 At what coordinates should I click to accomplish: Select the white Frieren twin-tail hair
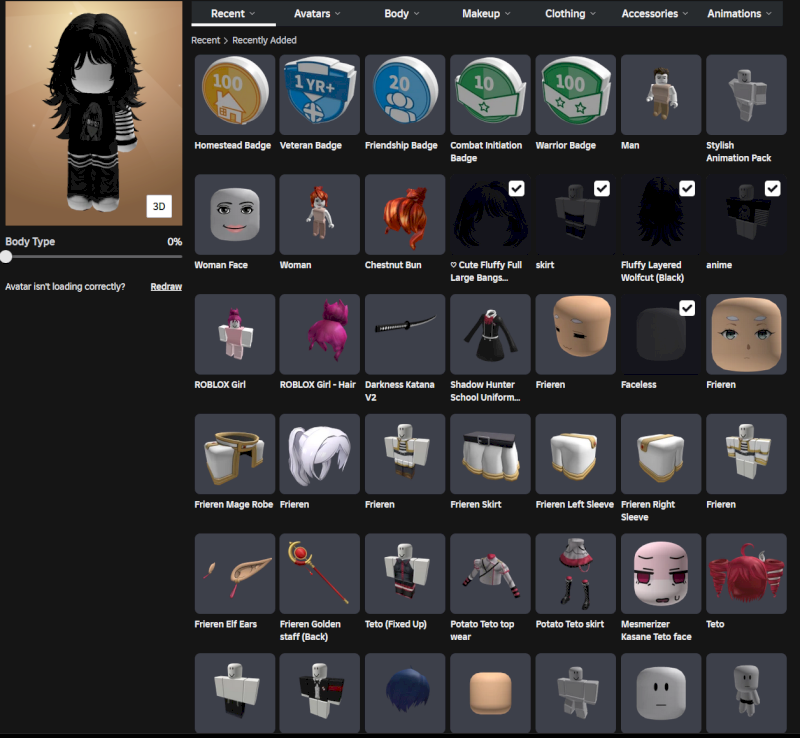click(x=320, y=454)
